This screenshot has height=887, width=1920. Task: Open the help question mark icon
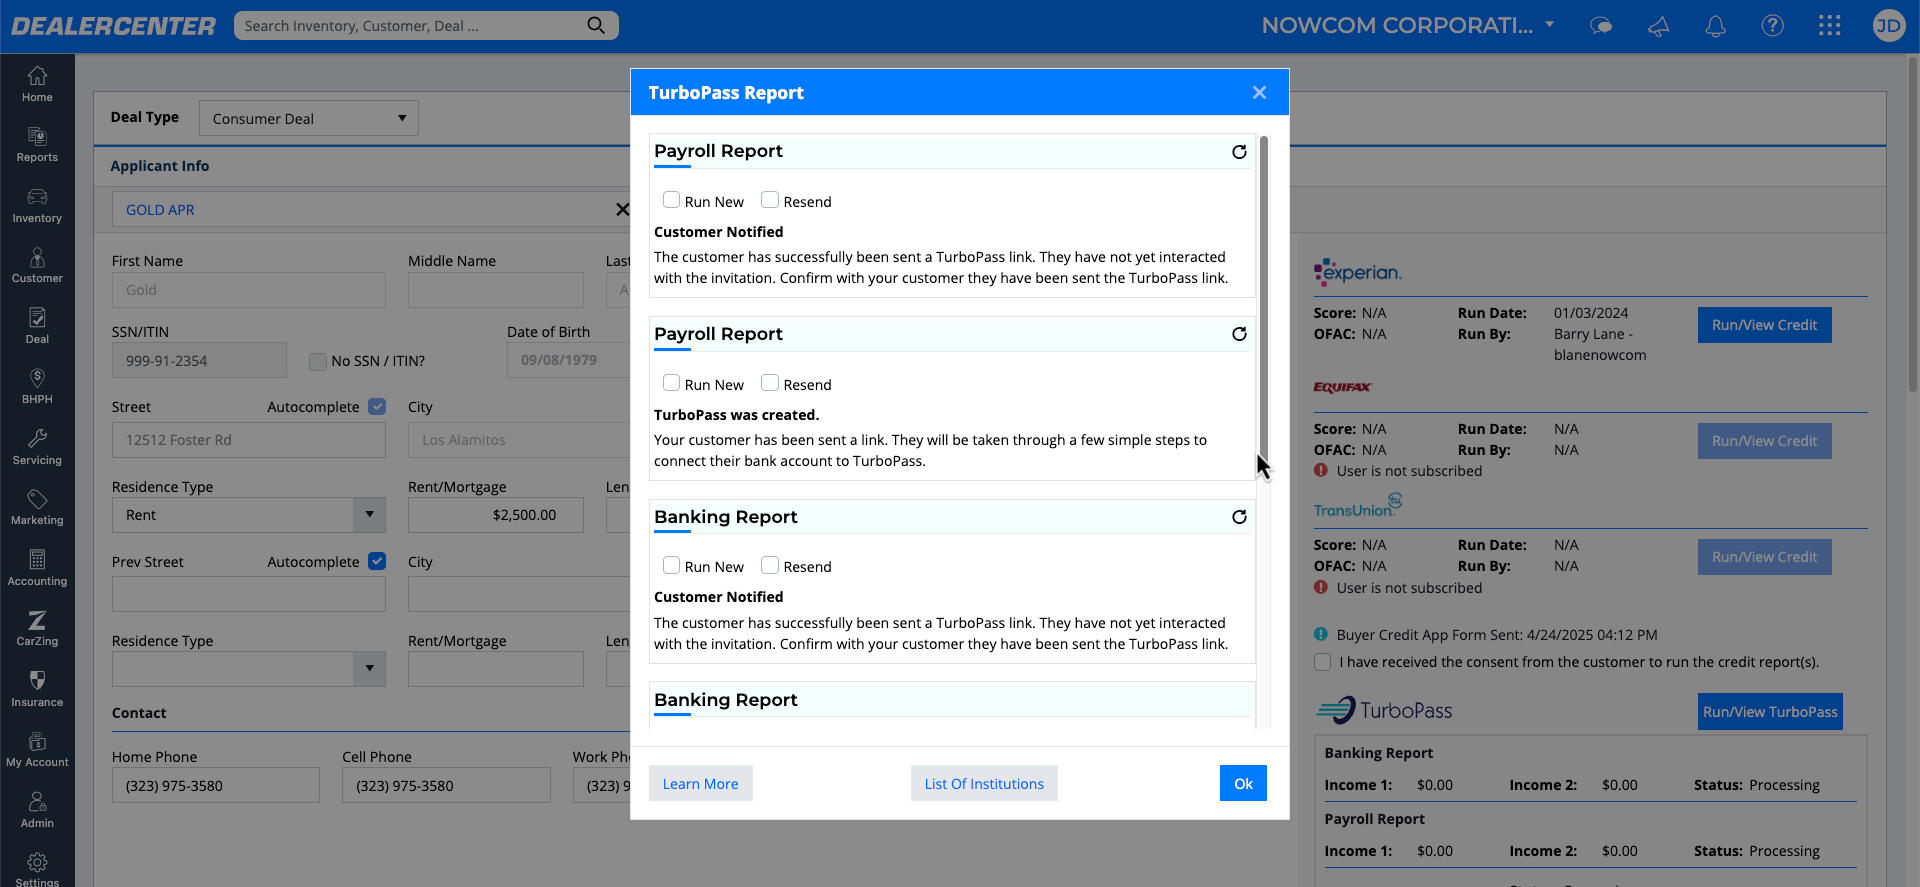click(1772, 26)
